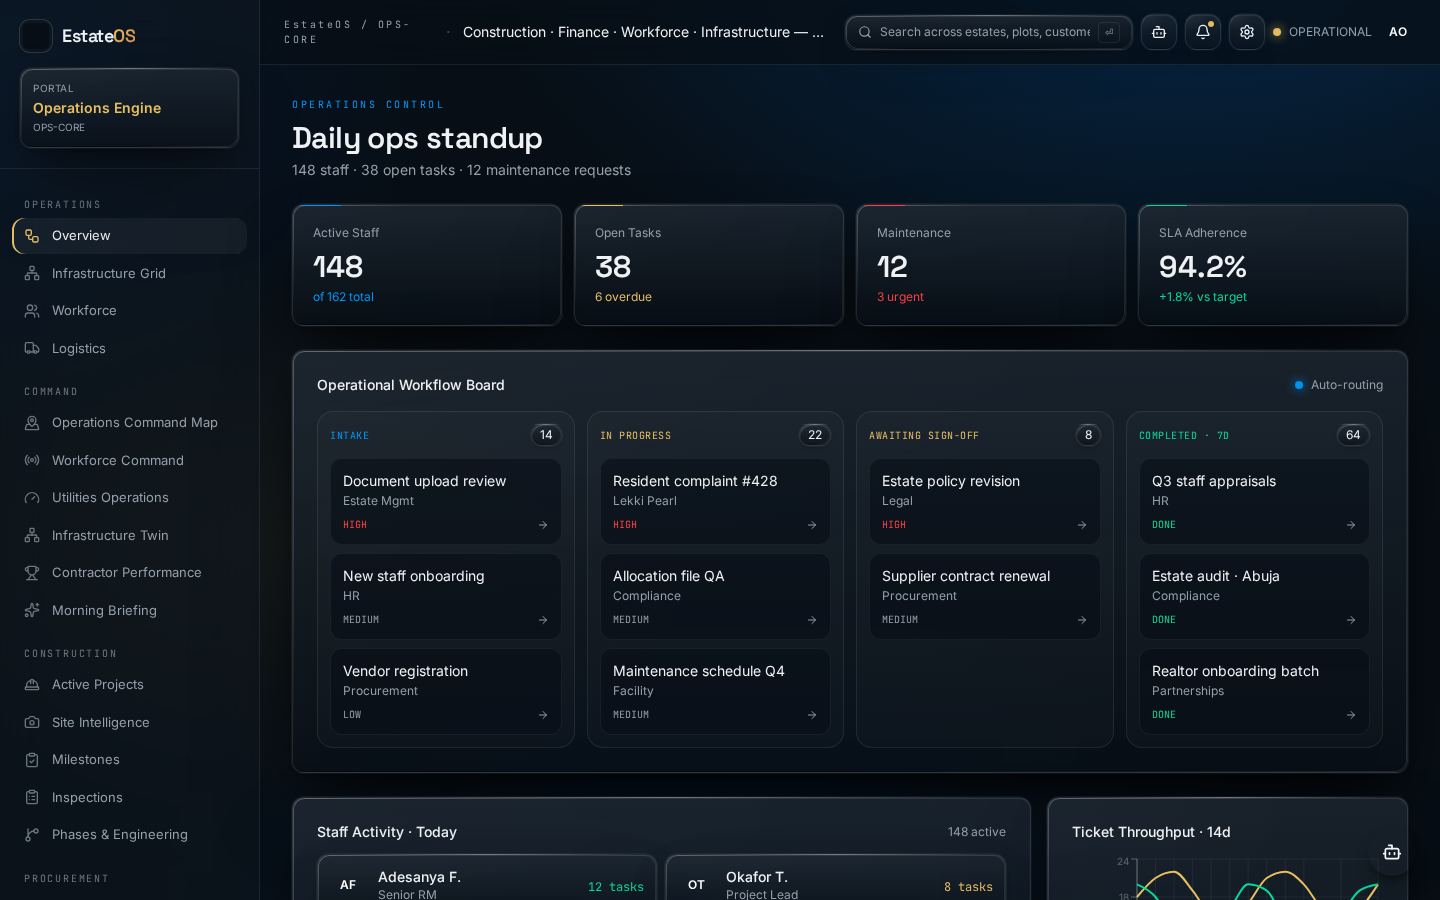Open the Vendor registration task card
The height and width of the screenshot is (900, 1440).
[446, 692]
